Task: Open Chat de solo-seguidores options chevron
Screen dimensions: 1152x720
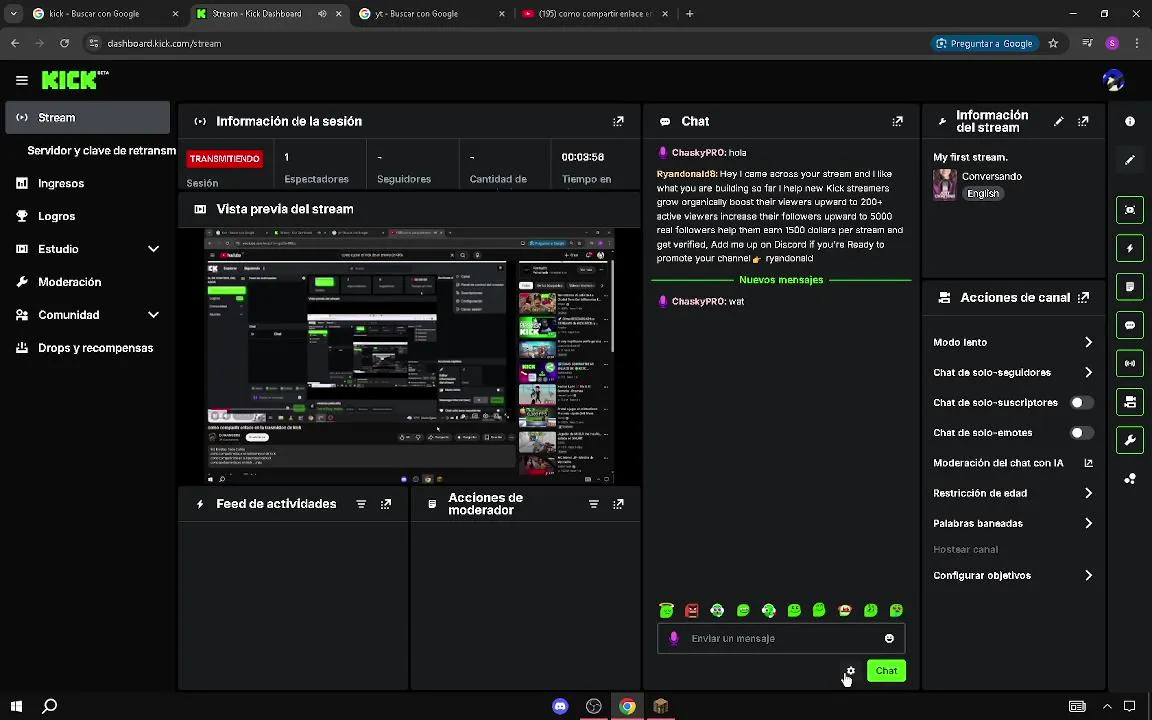Action: (1088, 372)
